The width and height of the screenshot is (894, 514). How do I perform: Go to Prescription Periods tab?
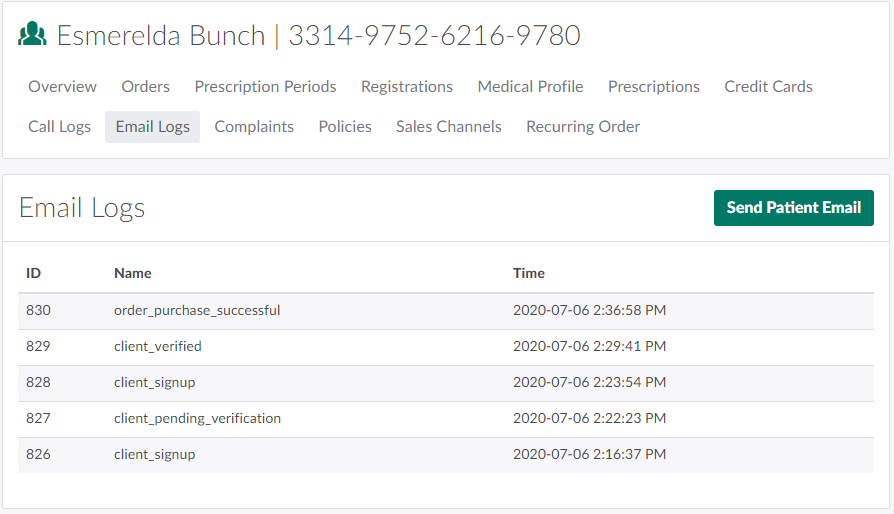tap(265, 87)
